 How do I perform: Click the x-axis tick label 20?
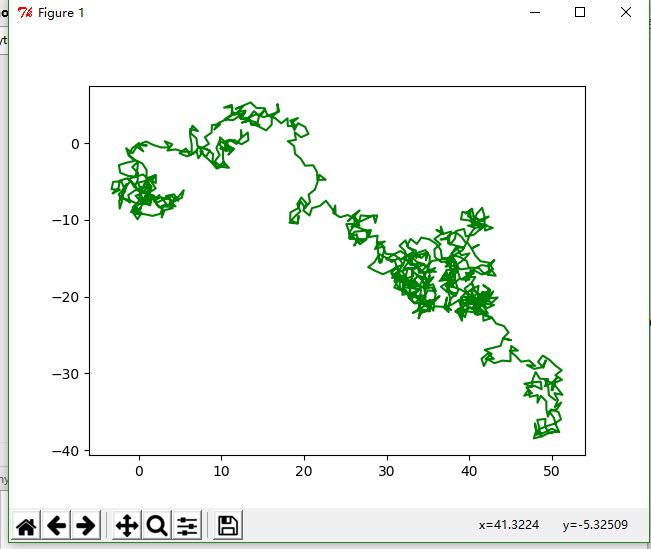point(304,471)
